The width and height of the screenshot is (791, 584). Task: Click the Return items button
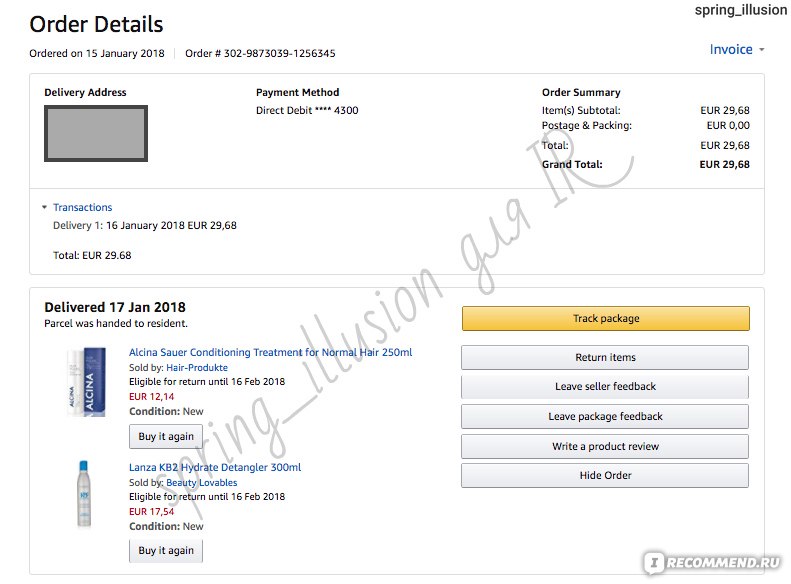tap(605, 358)
